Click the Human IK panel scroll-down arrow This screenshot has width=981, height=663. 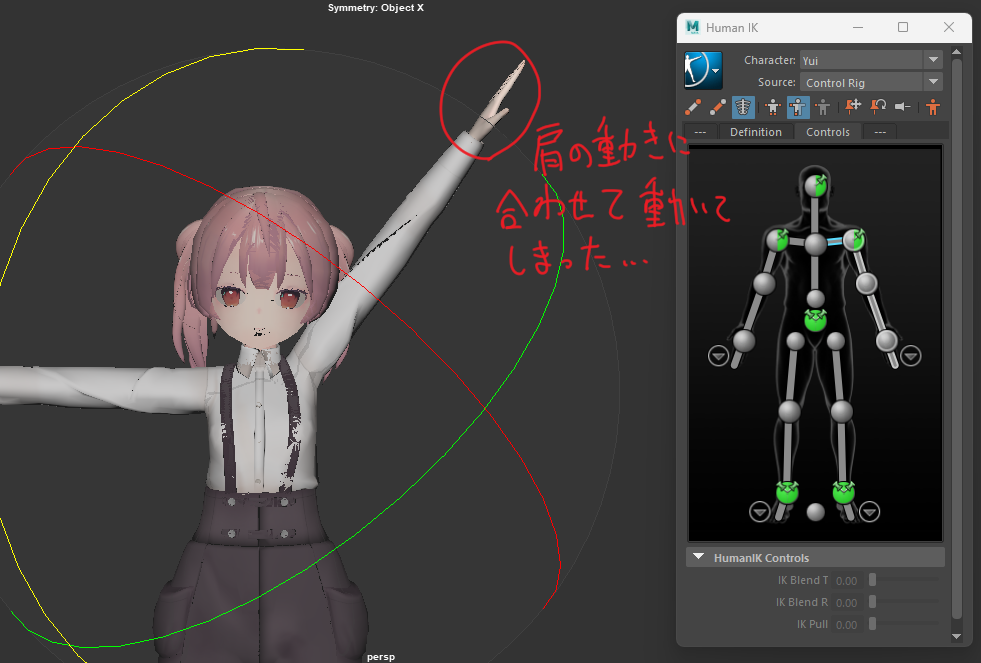pos(956,636)
